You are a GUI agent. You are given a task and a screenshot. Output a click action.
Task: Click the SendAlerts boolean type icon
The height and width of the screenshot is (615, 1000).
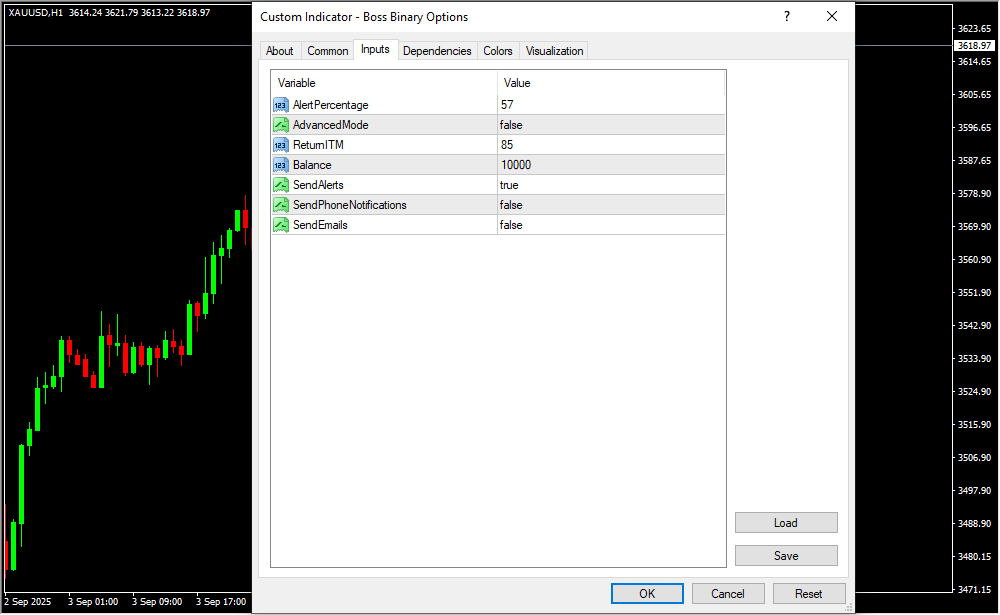point(280,185)
